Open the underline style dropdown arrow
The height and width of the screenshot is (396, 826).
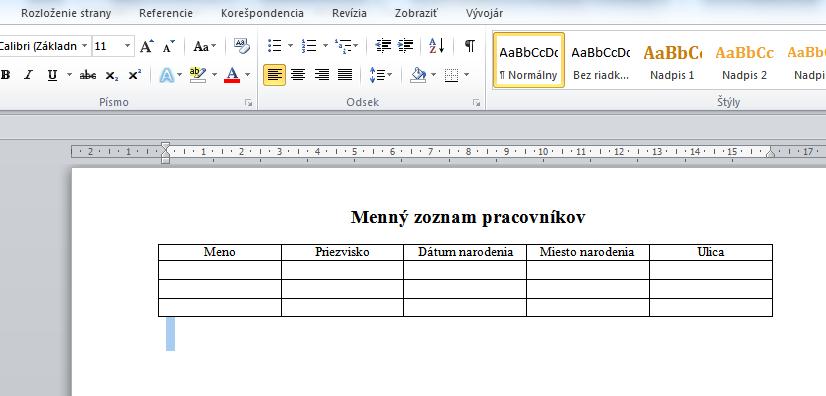[69, 75]
